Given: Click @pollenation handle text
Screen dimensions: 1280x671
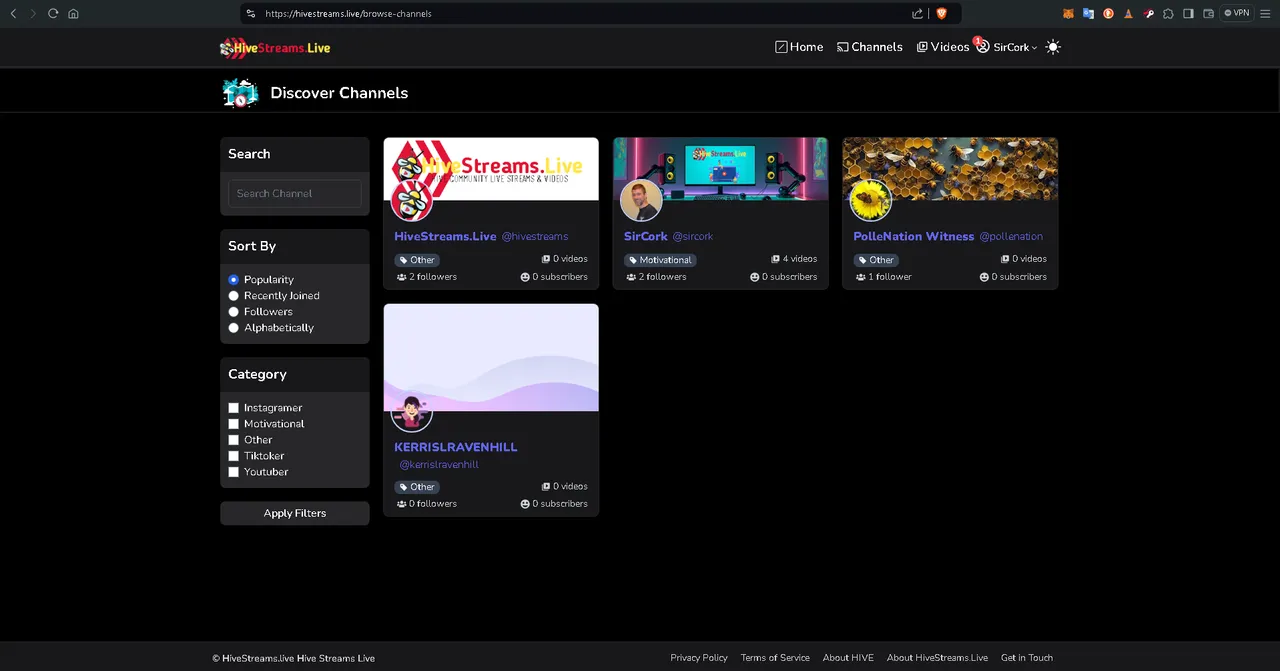Looking at the screenshot, I should [x=1011, y=237].
